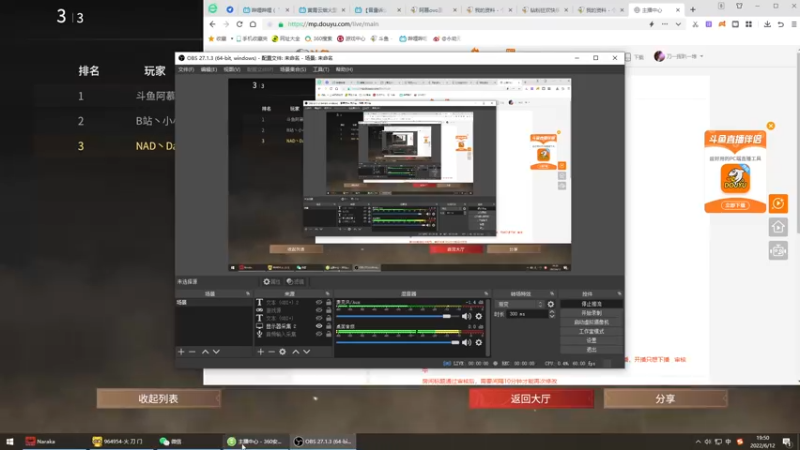This screenshot has width=800, height=450.
Task: Pop out the scenes dock panel
Action: [248, 294]
